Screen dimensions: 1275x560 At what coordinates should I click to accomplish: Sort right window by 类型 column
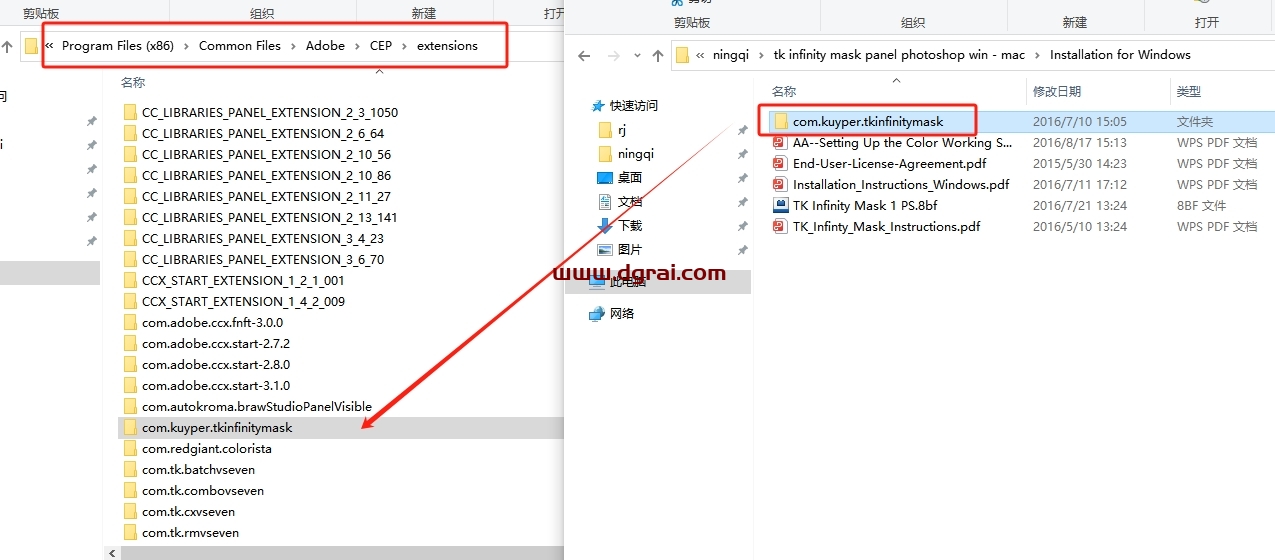point(1188,91)
